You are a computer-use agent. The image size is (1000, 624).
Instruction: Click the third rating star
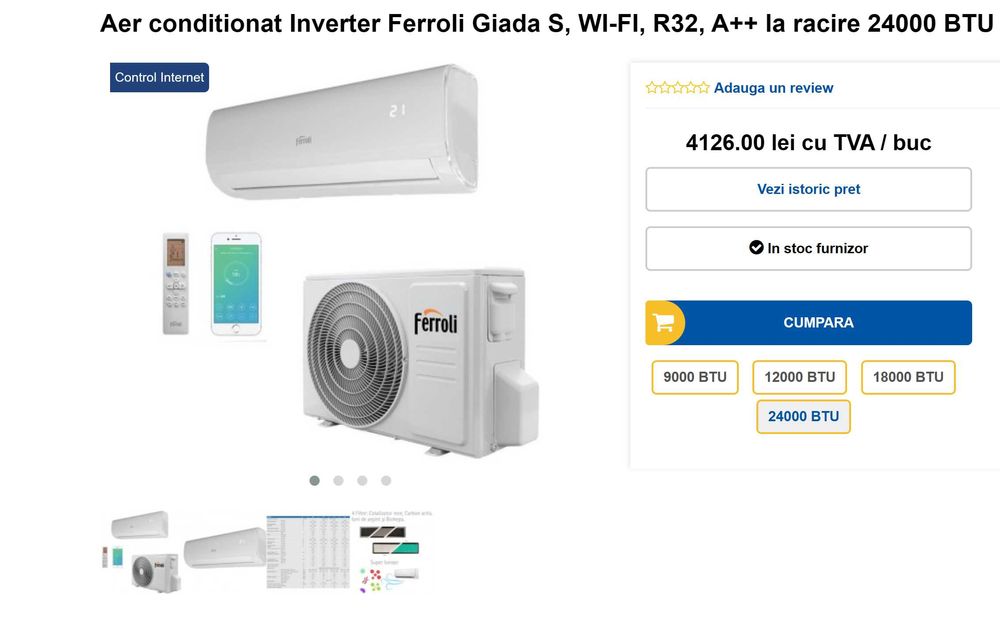click(678, 88)
